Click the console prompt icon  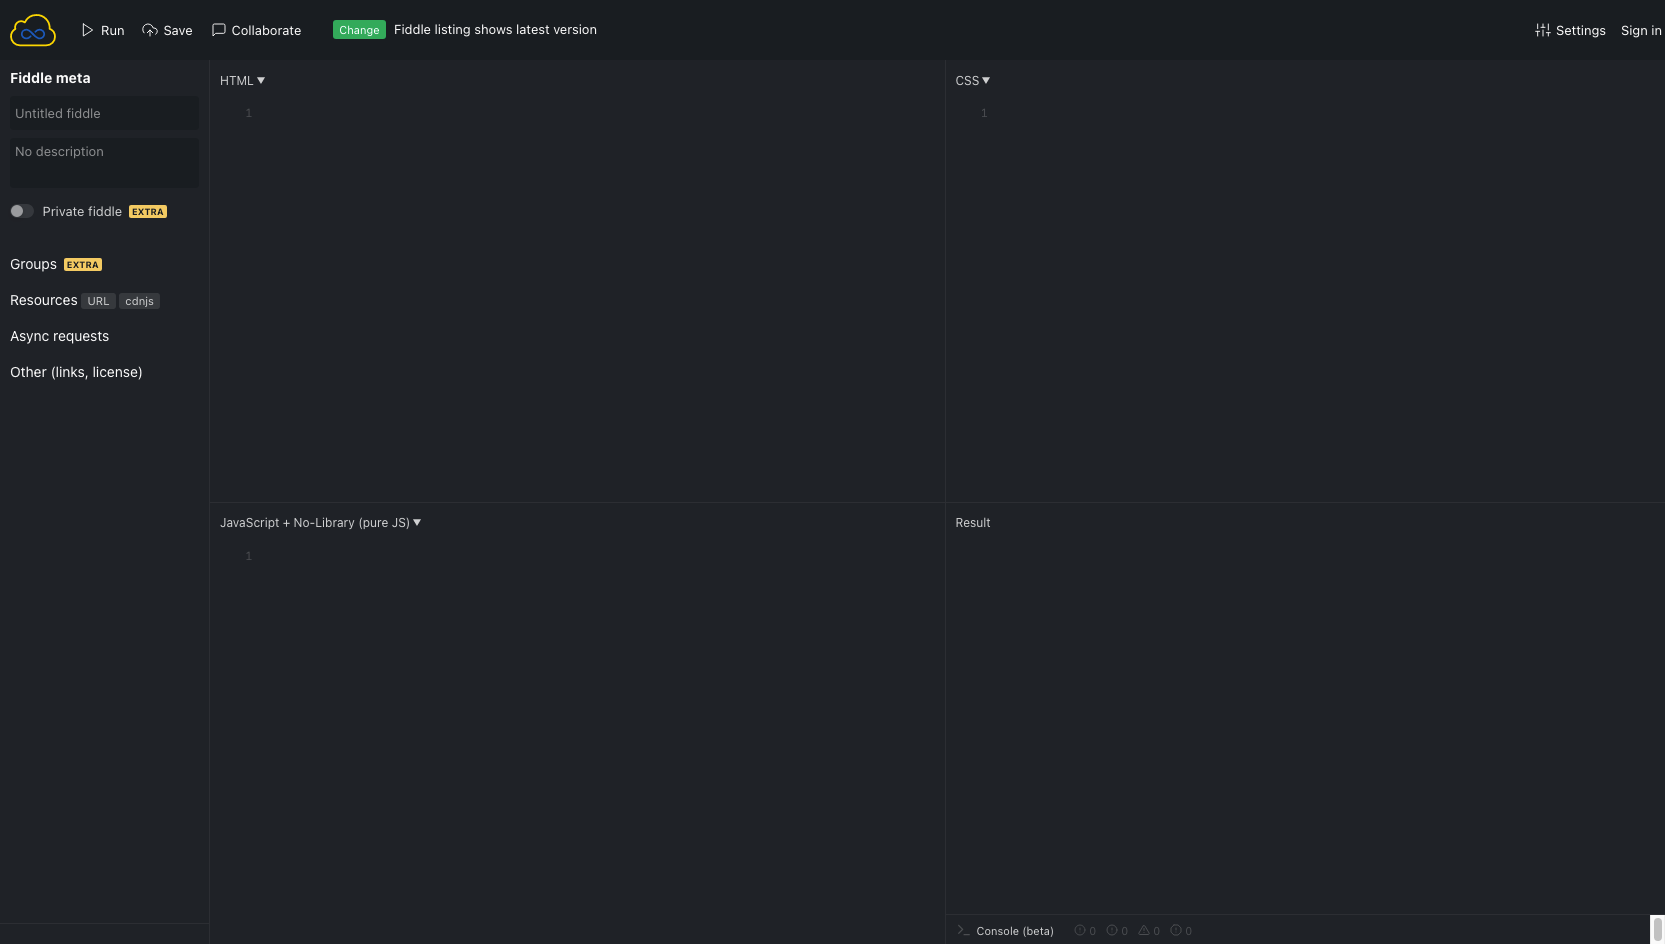pos(963,930)
